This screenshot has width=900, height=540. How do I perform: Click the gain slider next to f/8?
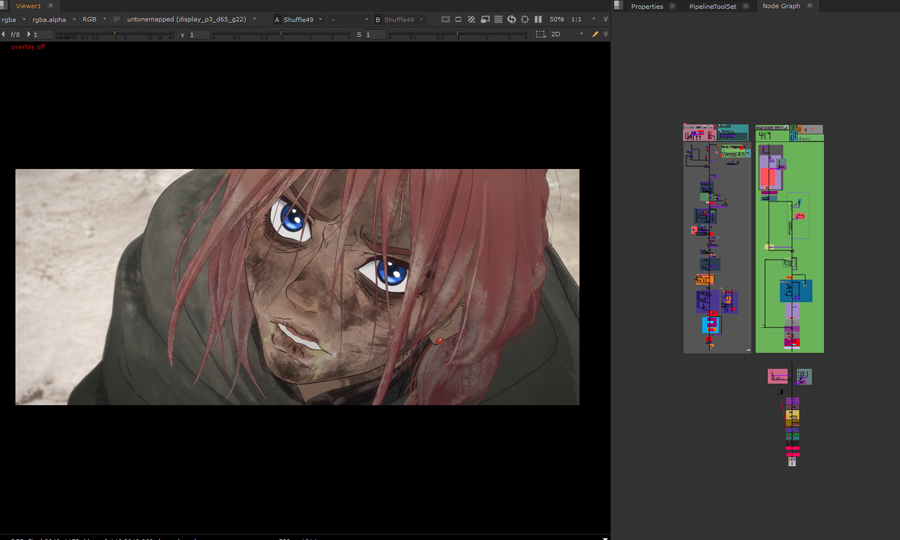pyautogui.click(x=115, y=35)
